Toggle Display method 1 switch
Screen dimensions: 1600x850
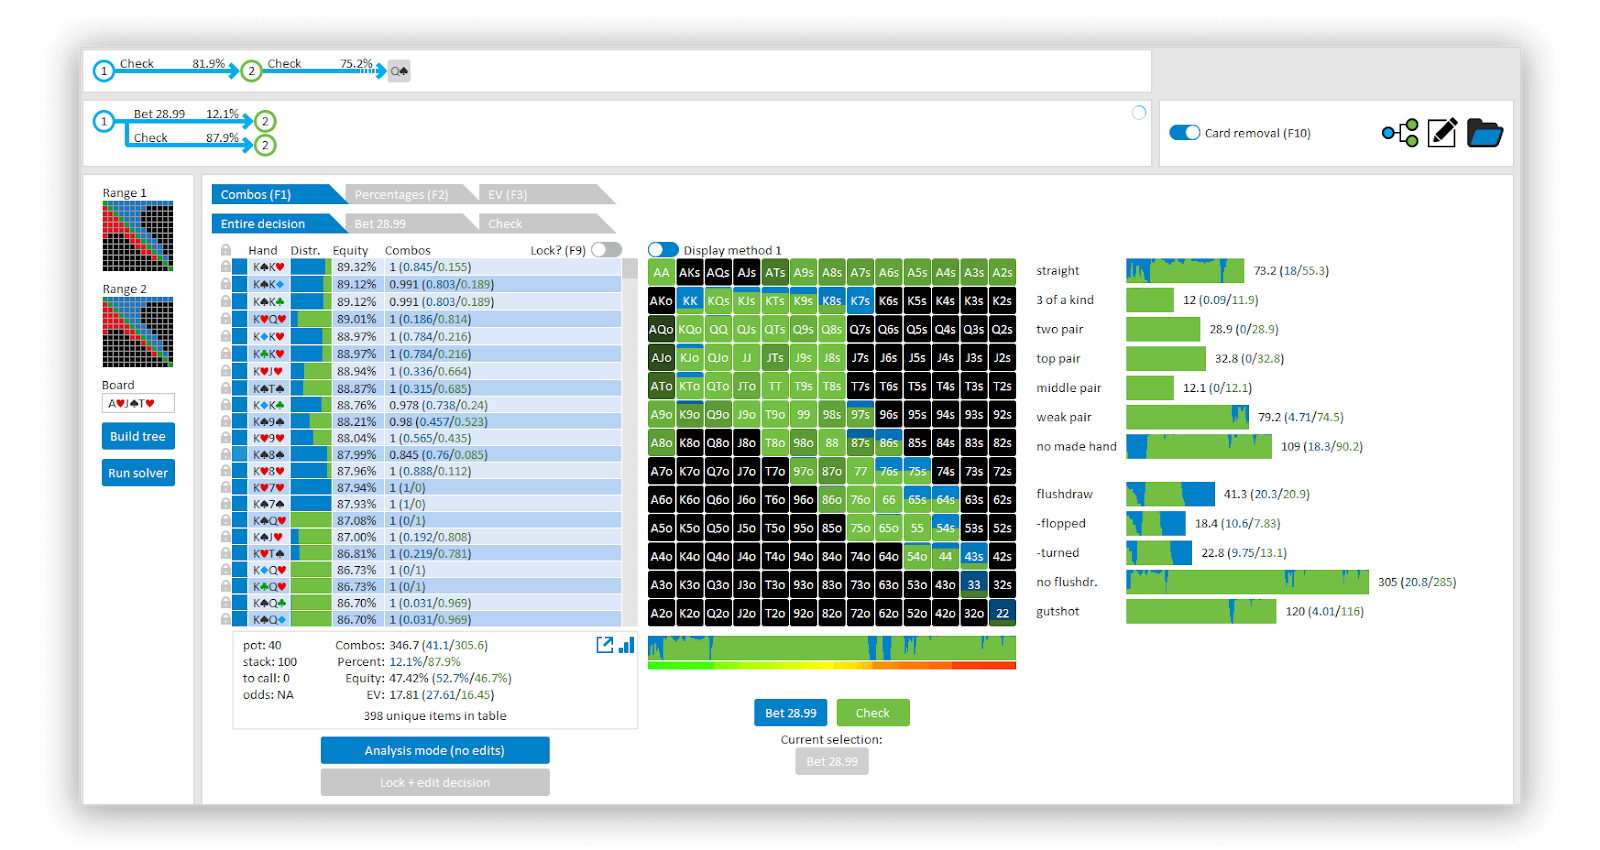pyautogui.click(x=663, y=250)
